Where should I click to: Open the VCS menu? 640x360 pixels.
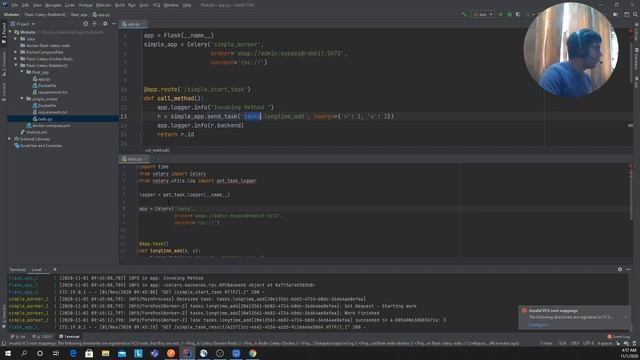point(157,5)
